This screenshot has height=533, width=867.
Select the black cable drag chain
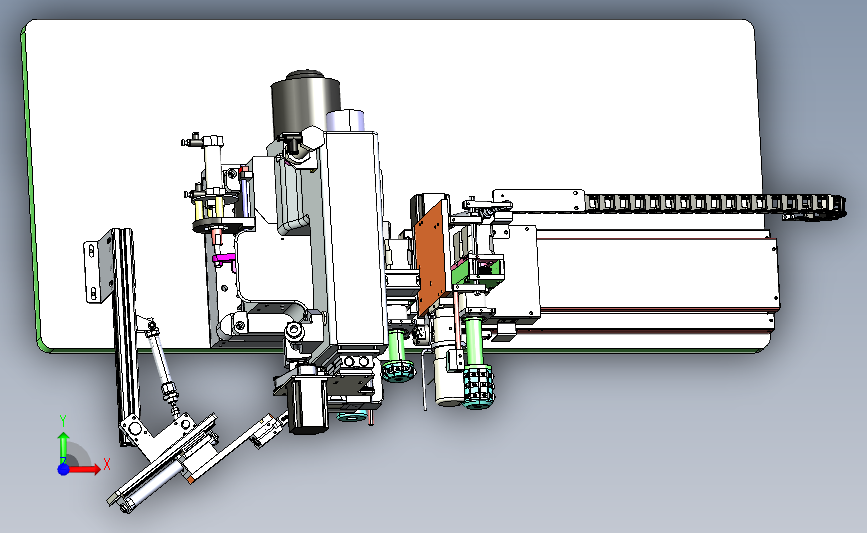click(714, 204)
